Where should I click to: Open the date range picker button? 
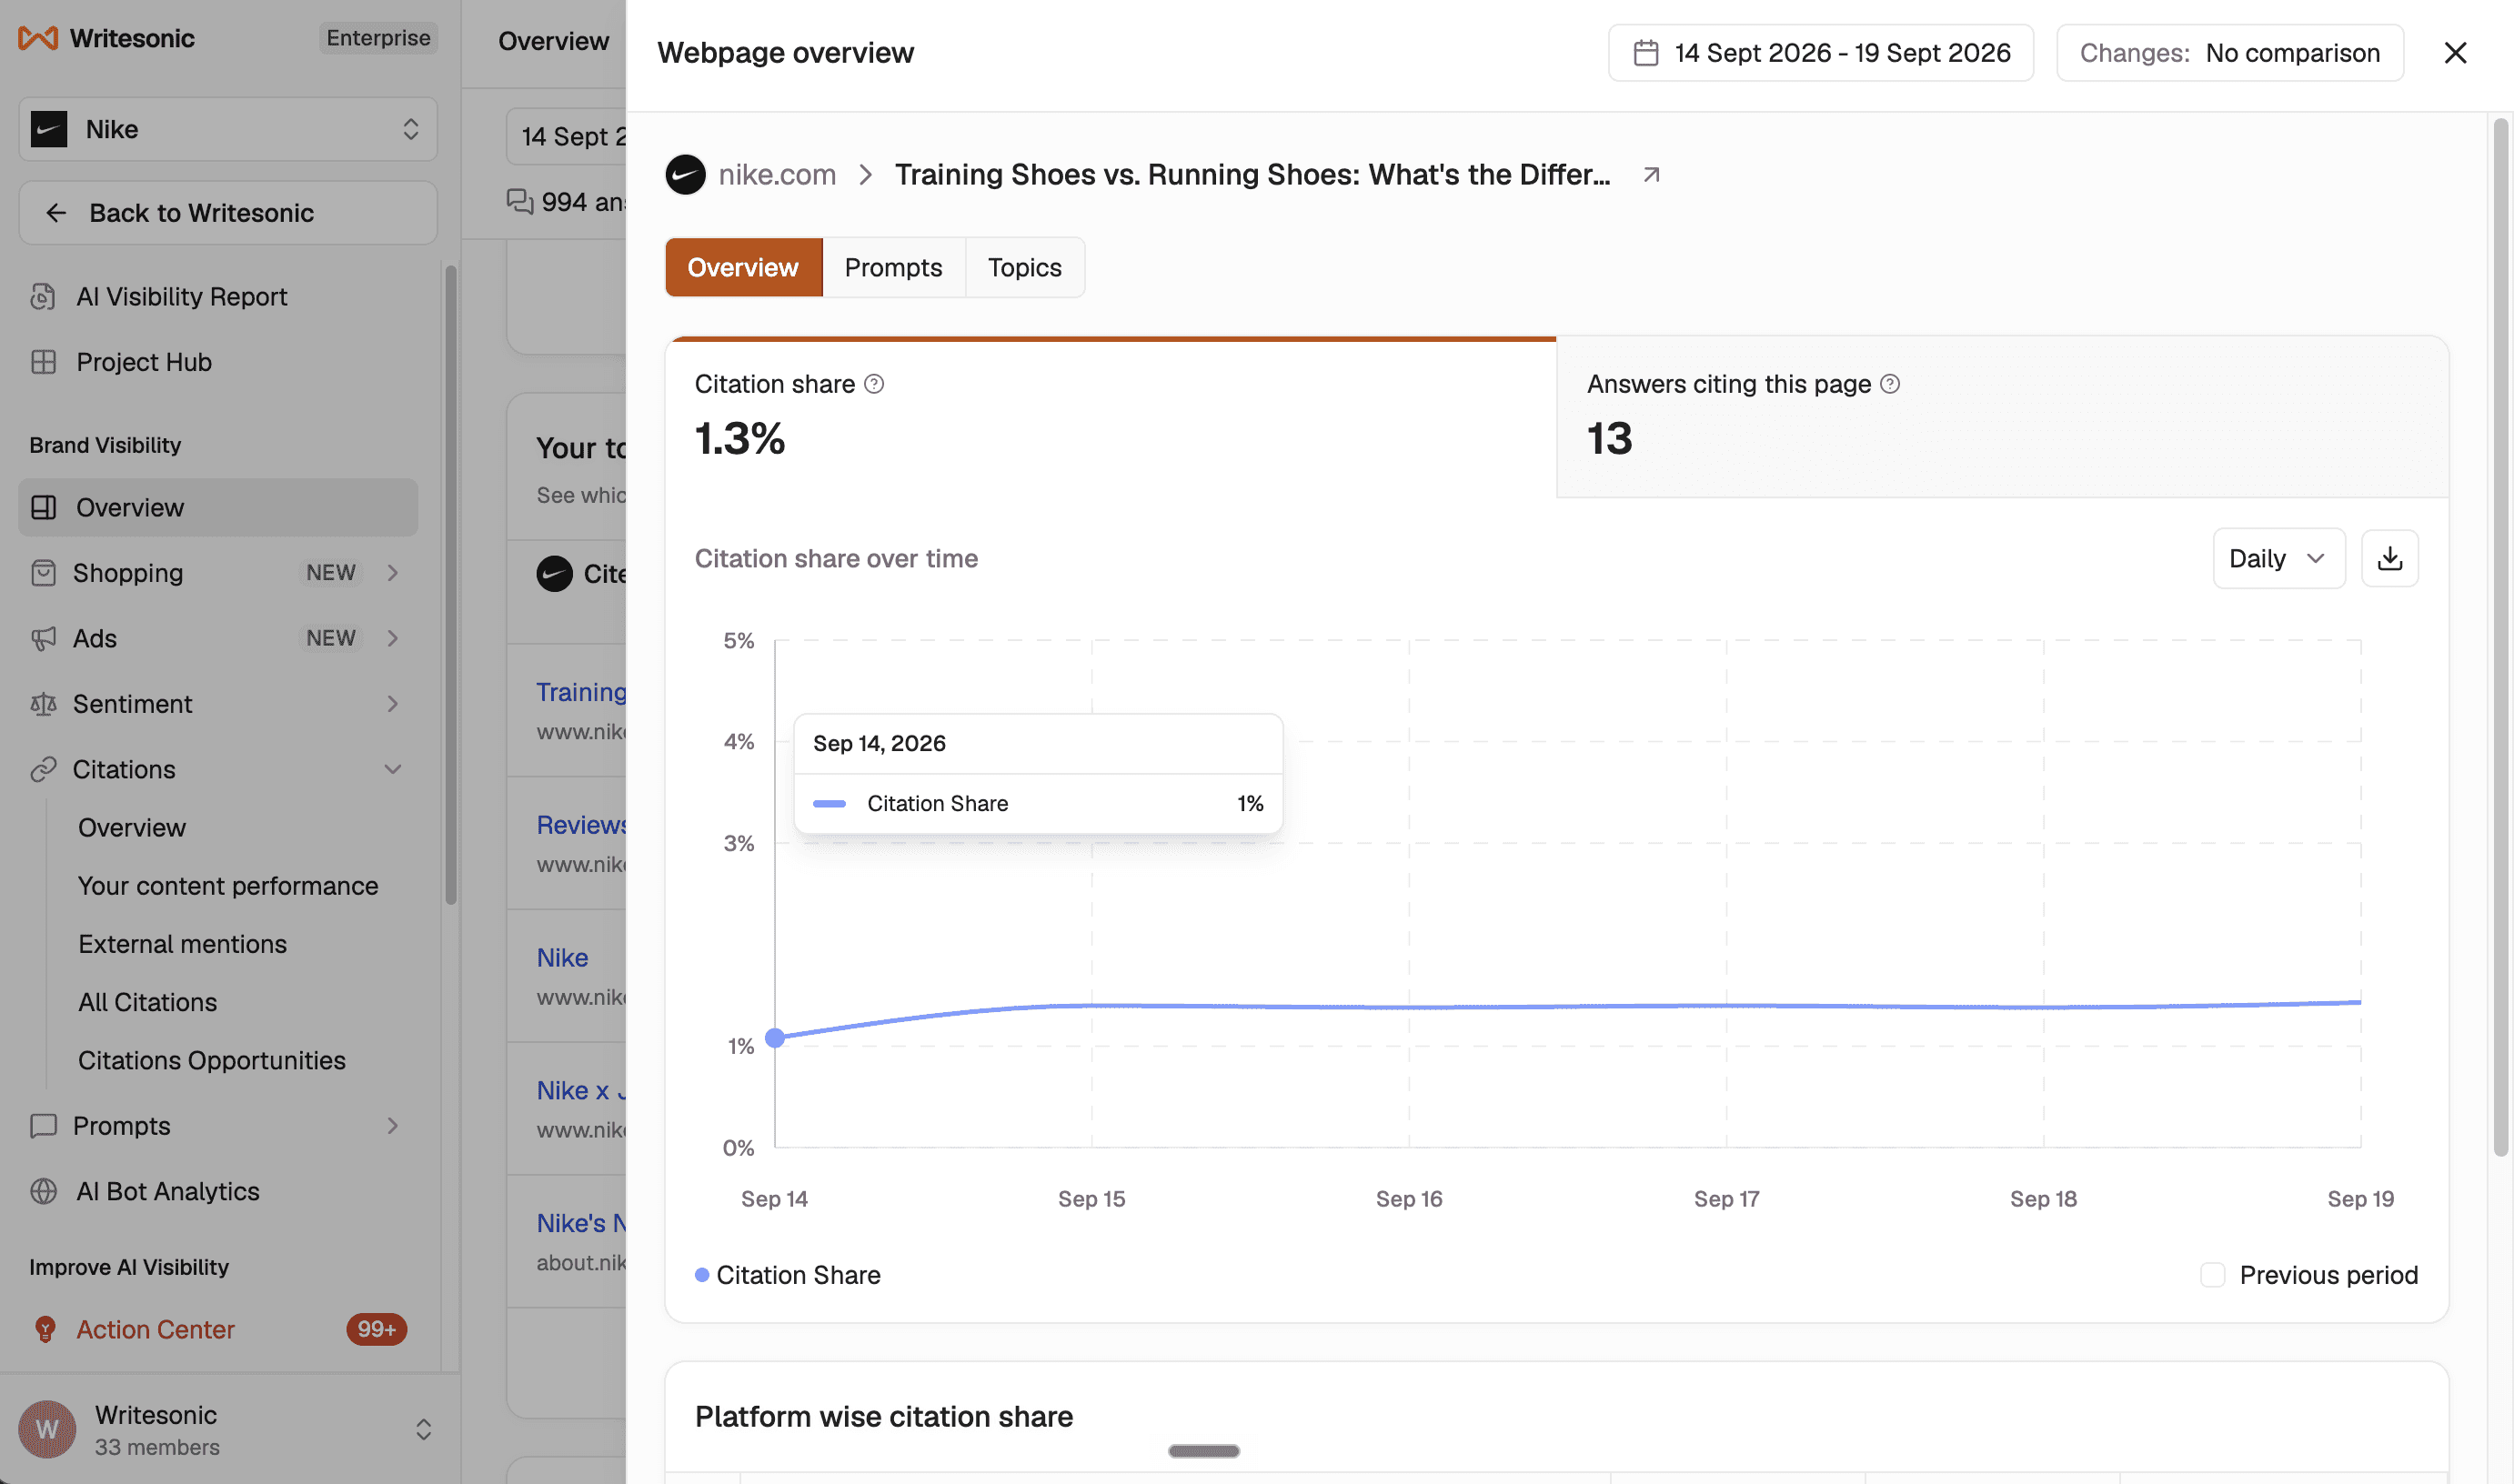coord(1820,53)
